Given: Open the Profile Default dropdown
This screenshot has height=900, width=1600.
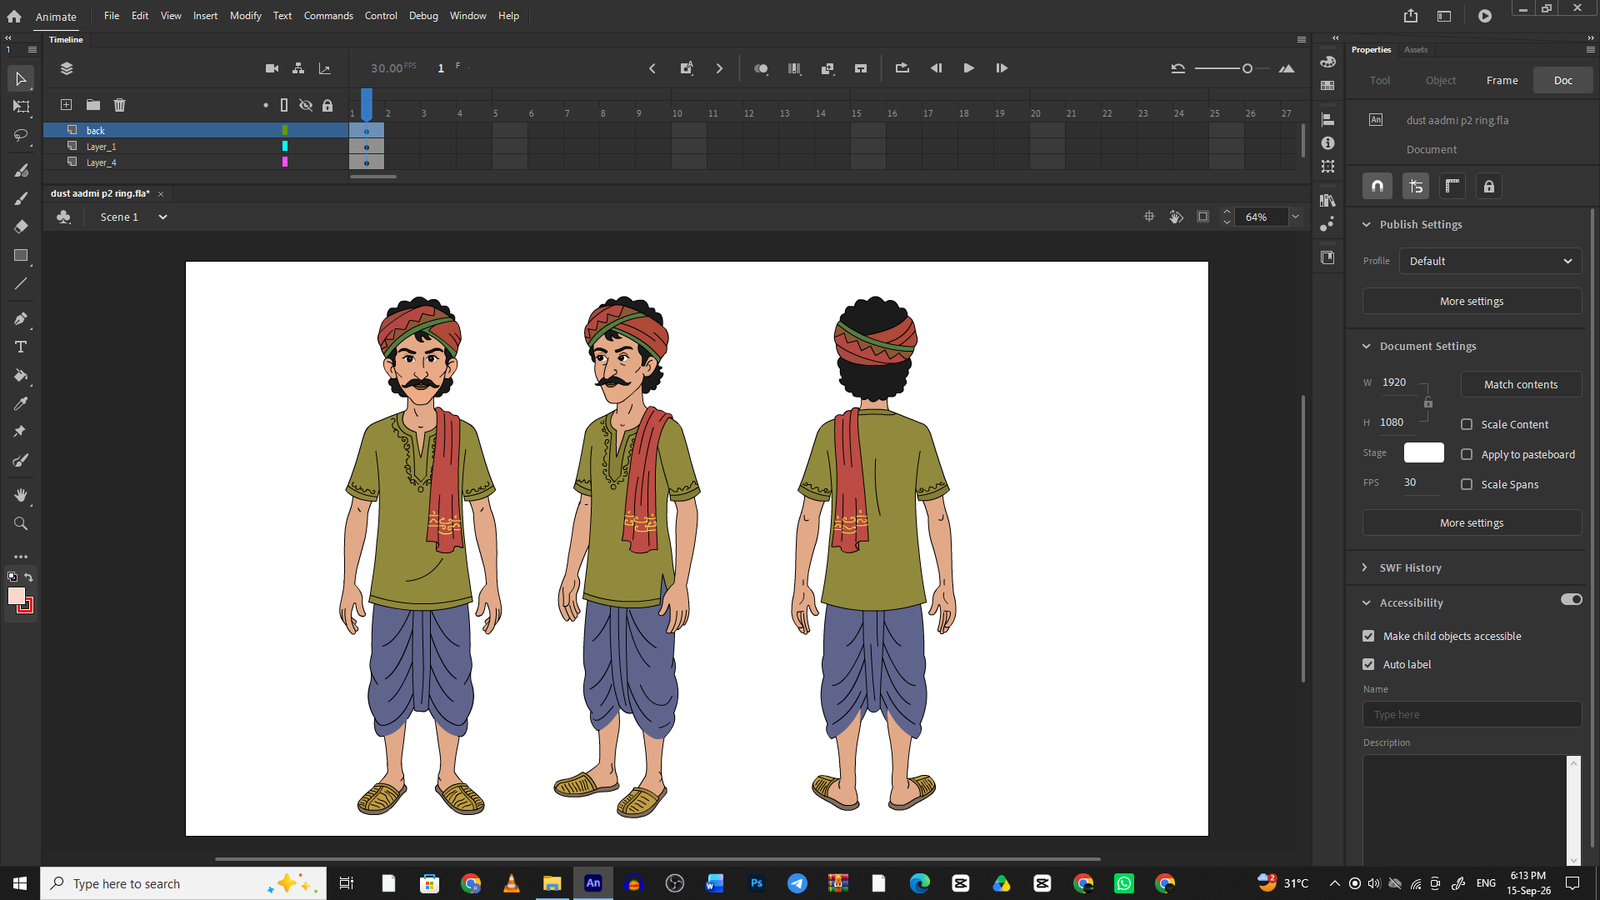Looking at the screenshot, I should (x=1490, y=261).
